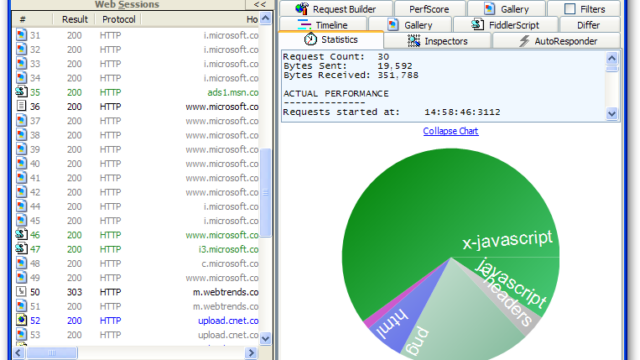The image size is (640, 360).
Task: Select the ads1.msn.co host in row 35
Action: [233, 92]
